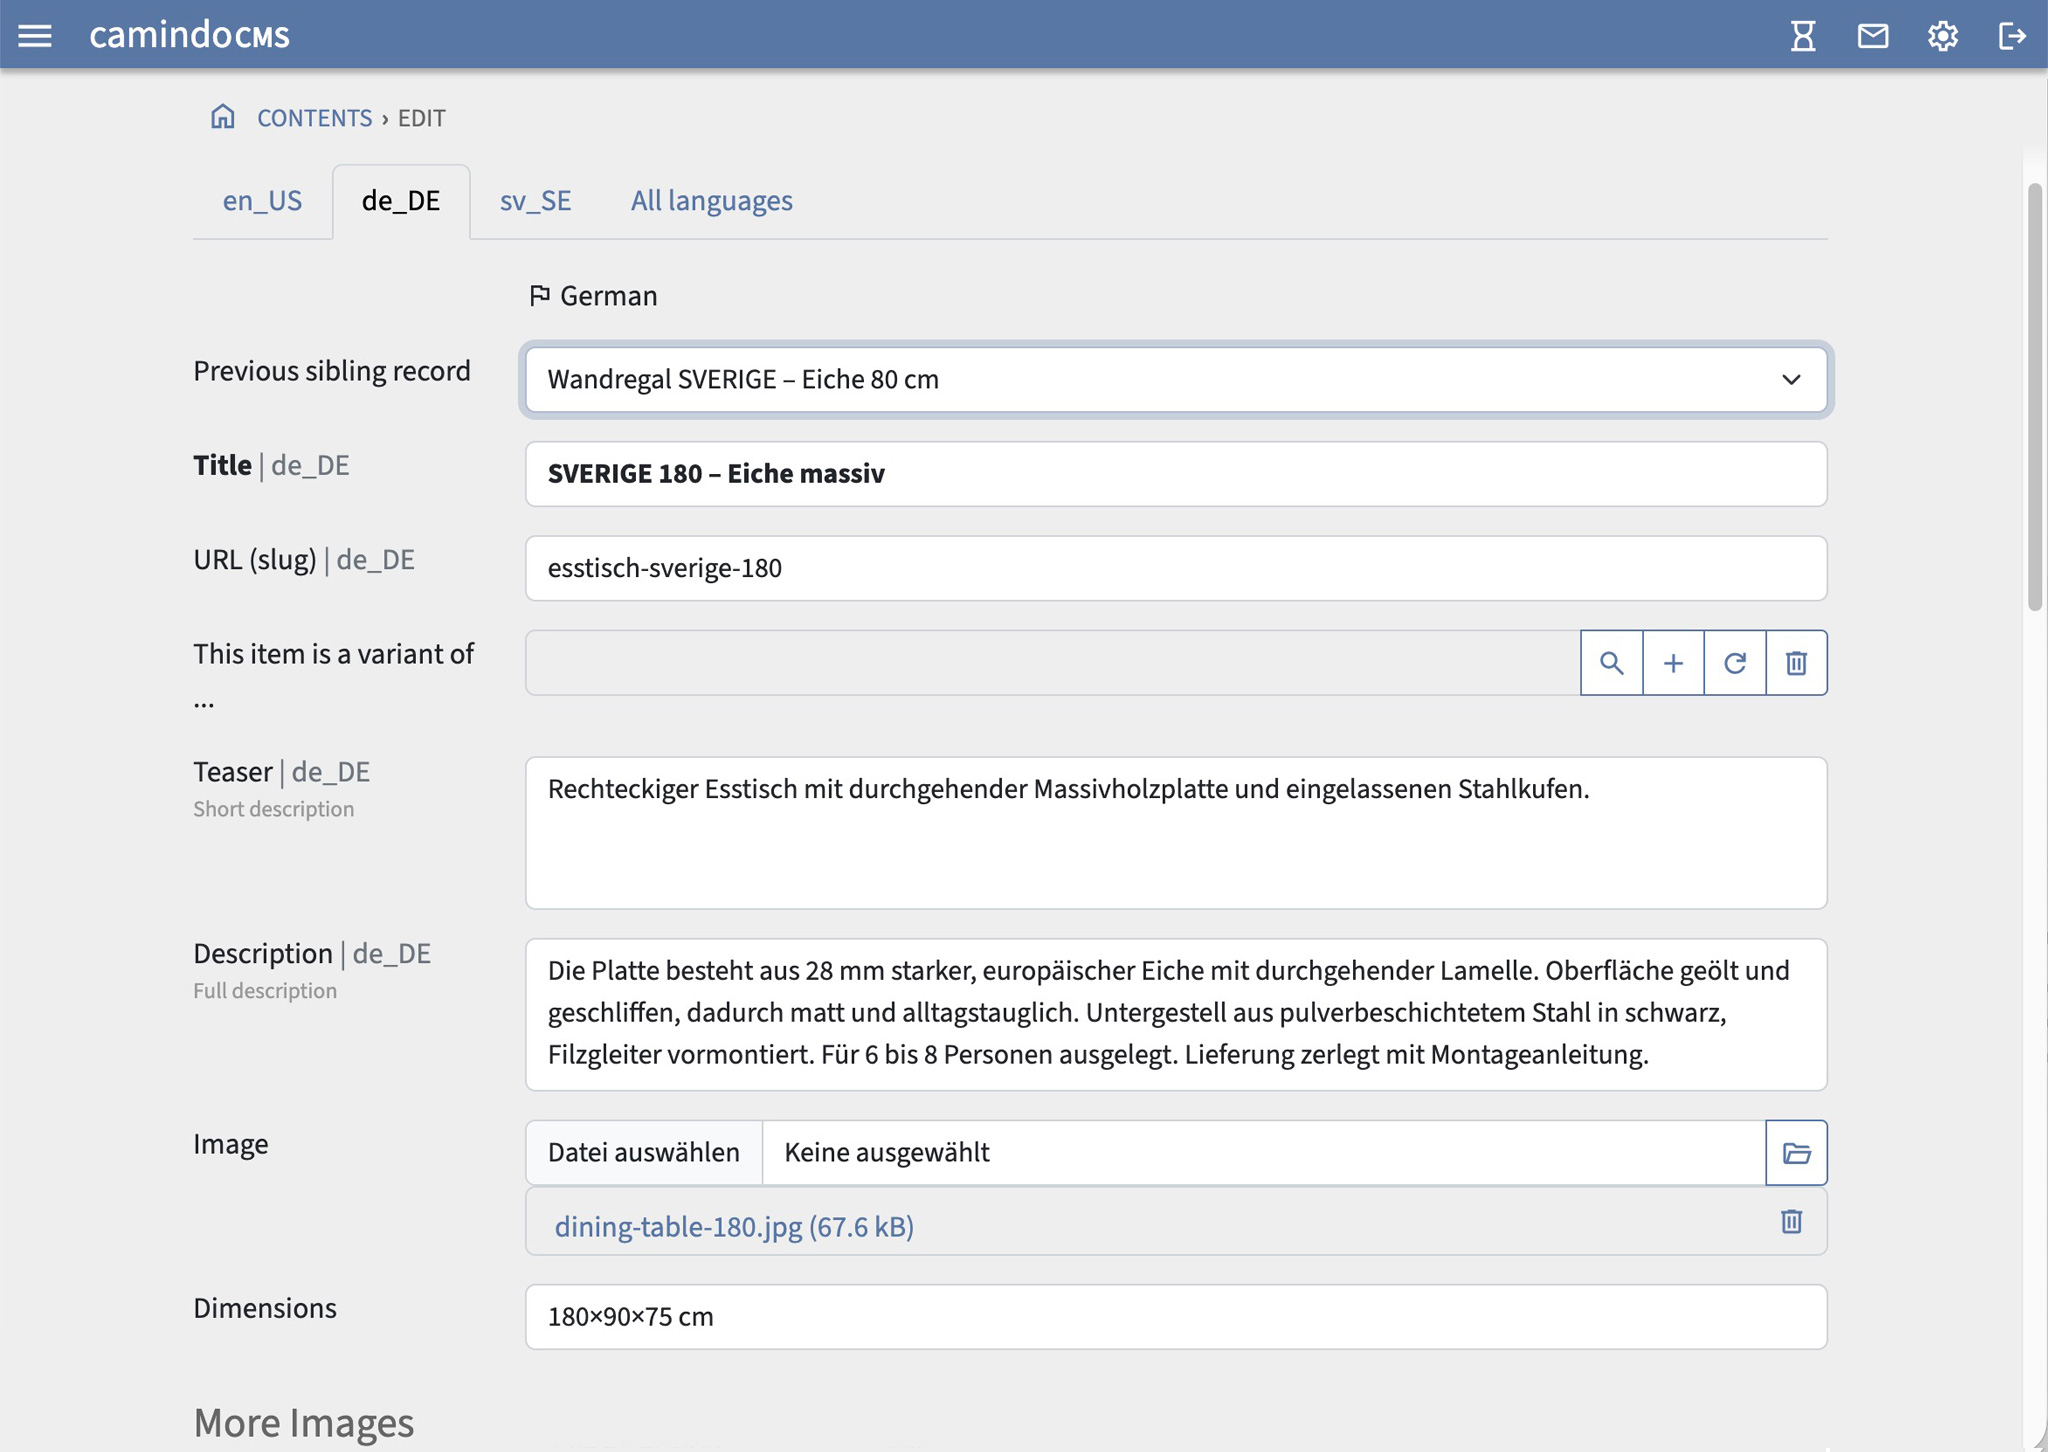Image resolution: width=2048 pixels, height=1452 pixels.
Task: Focus the Title input field
Action: tap(1176, 474)
